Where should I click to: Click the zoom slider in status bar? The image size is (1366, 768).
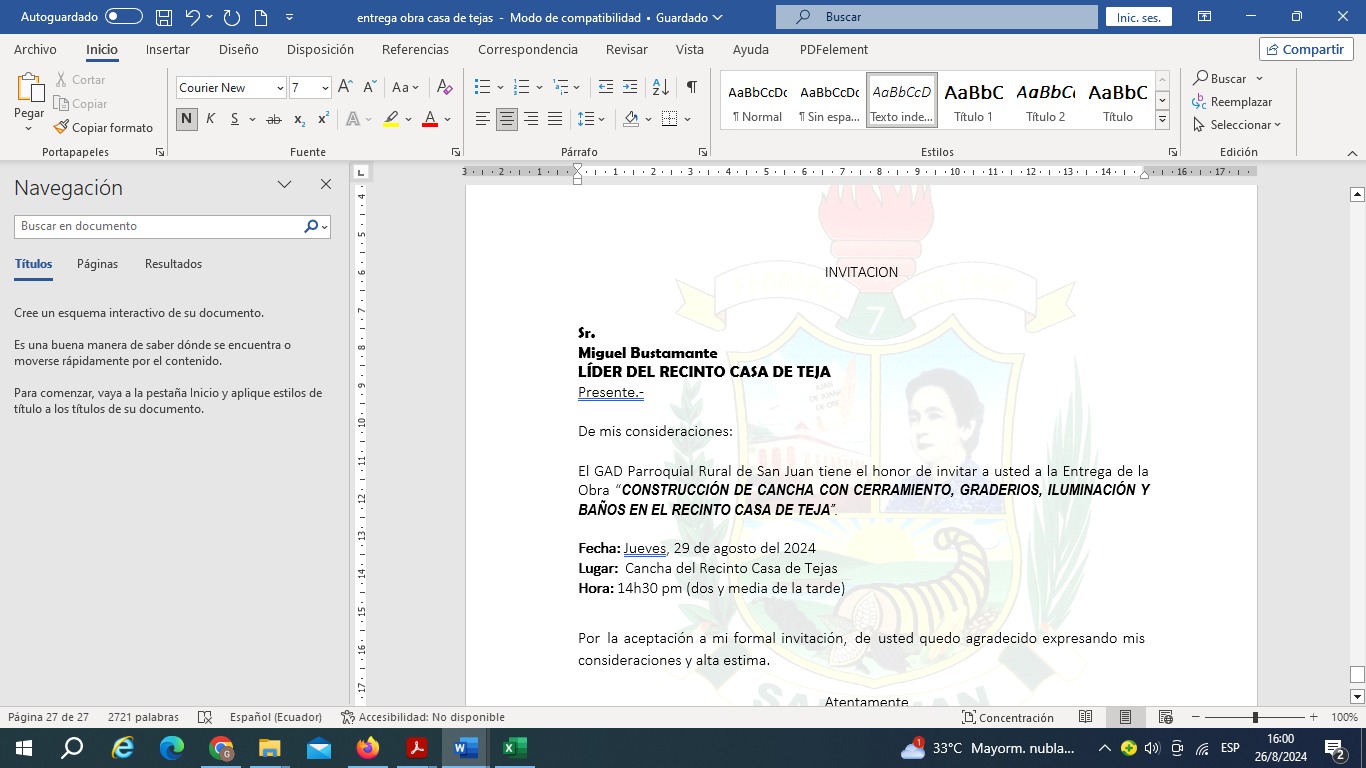tap(1255, 717)
